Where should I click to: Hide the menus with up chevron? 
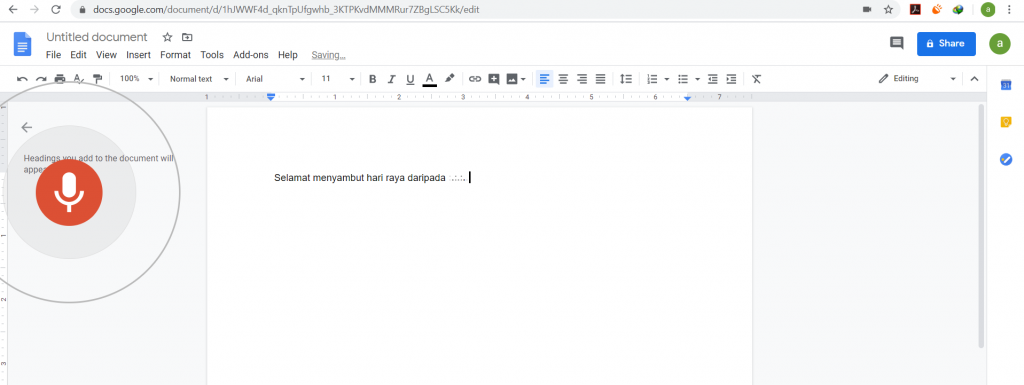pyautogui.click(x=974, y=79)
